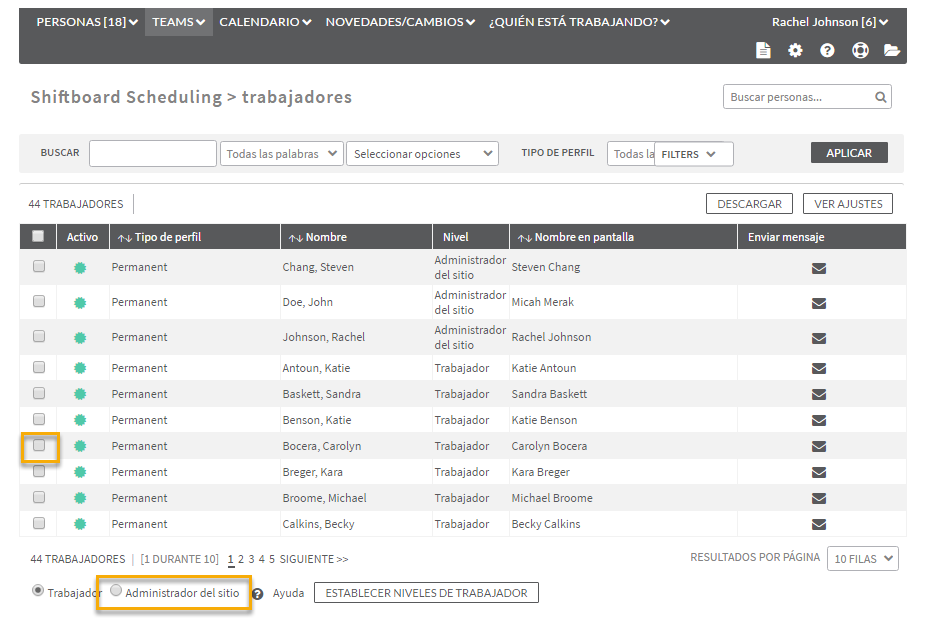Open settings gear icon in header
Viewport: 929px width, 619px height.
(795, 50)
